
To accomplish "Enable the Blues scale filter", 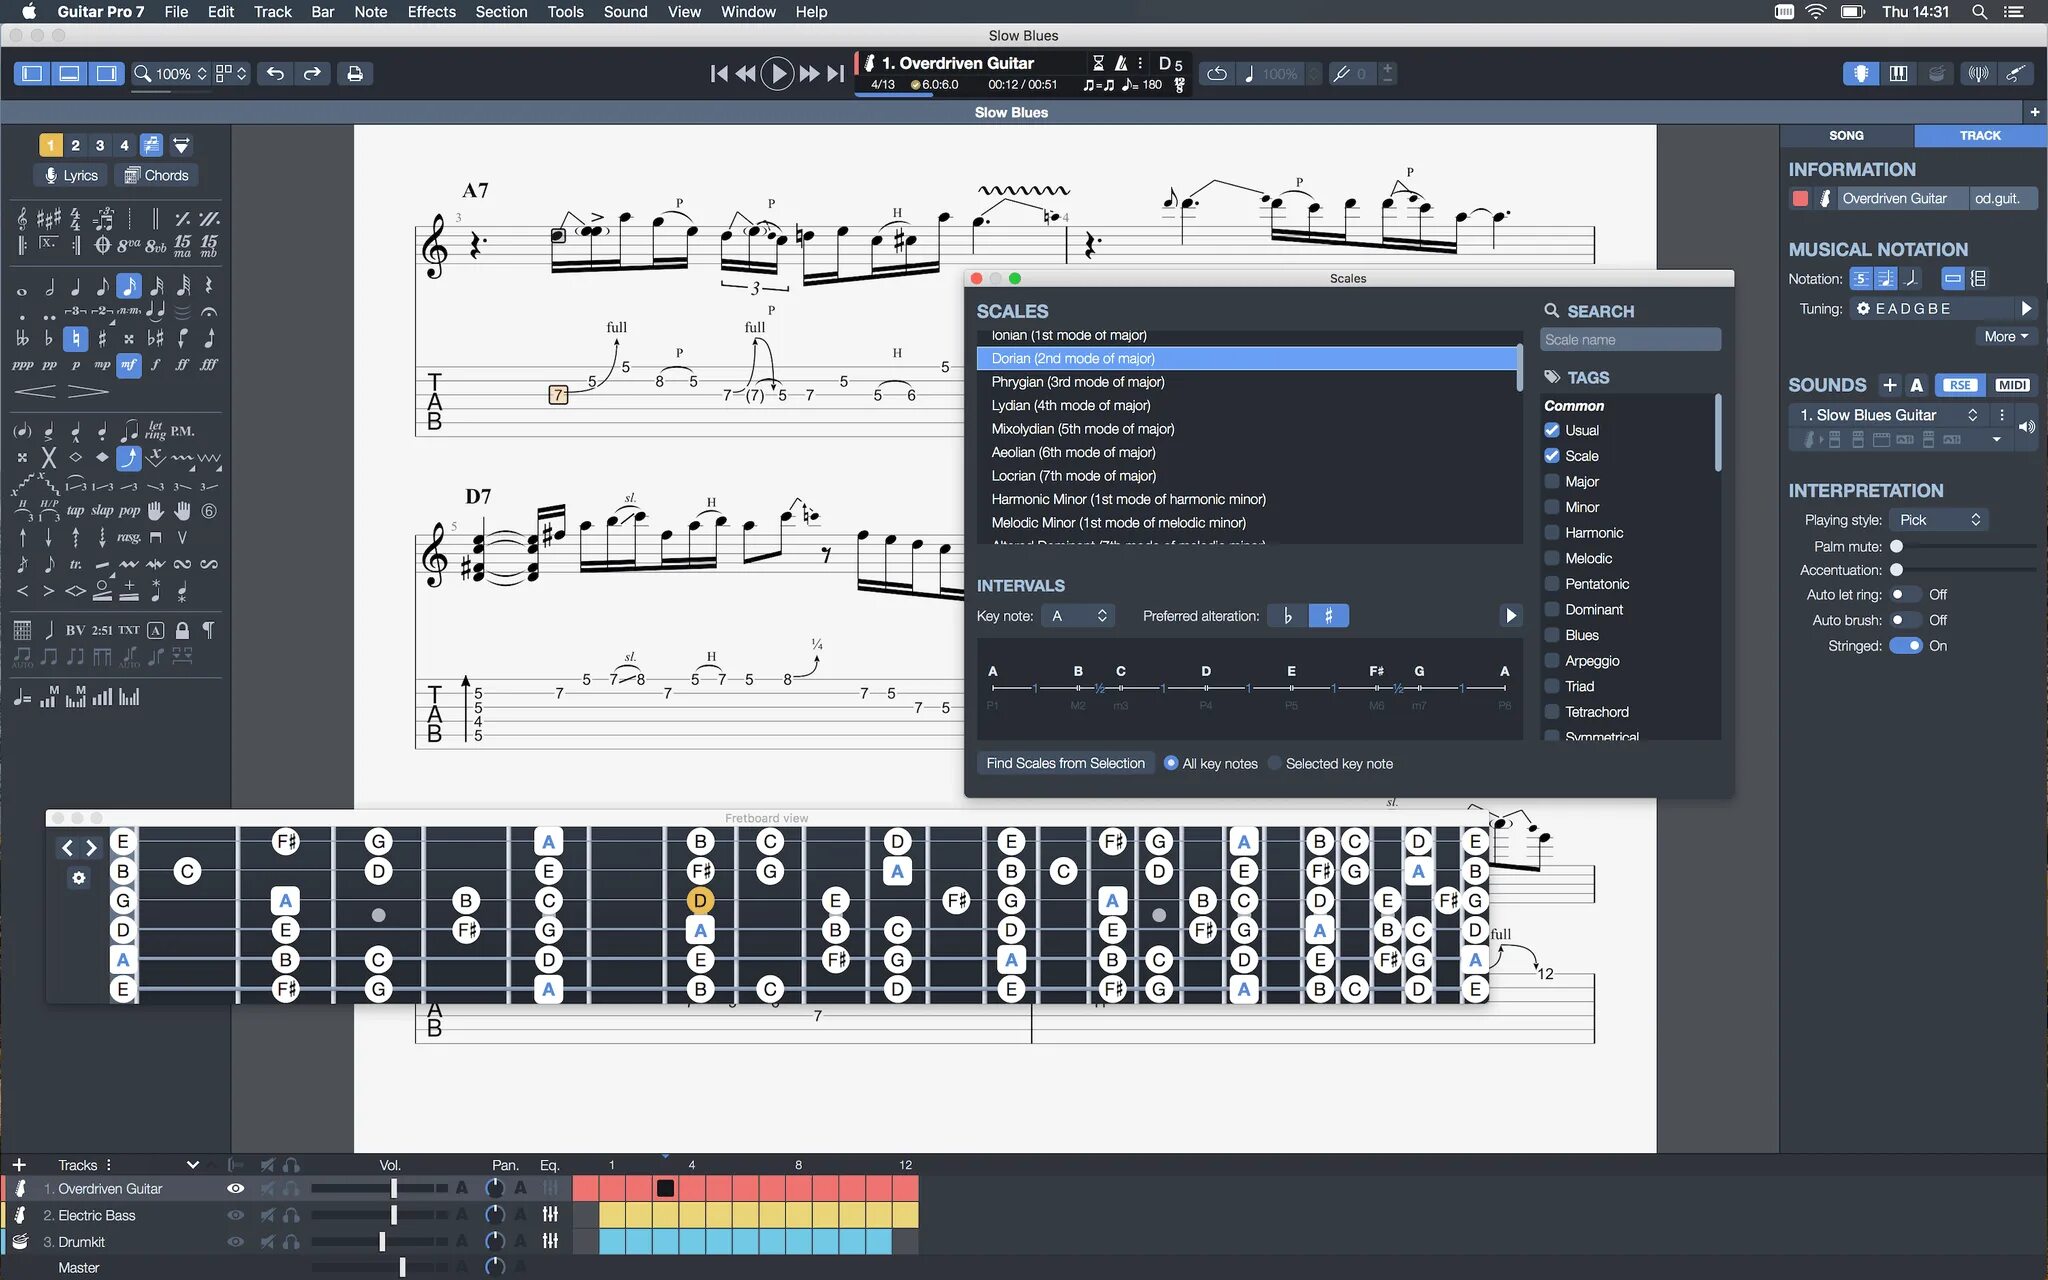I will [x=1551, y=634].
